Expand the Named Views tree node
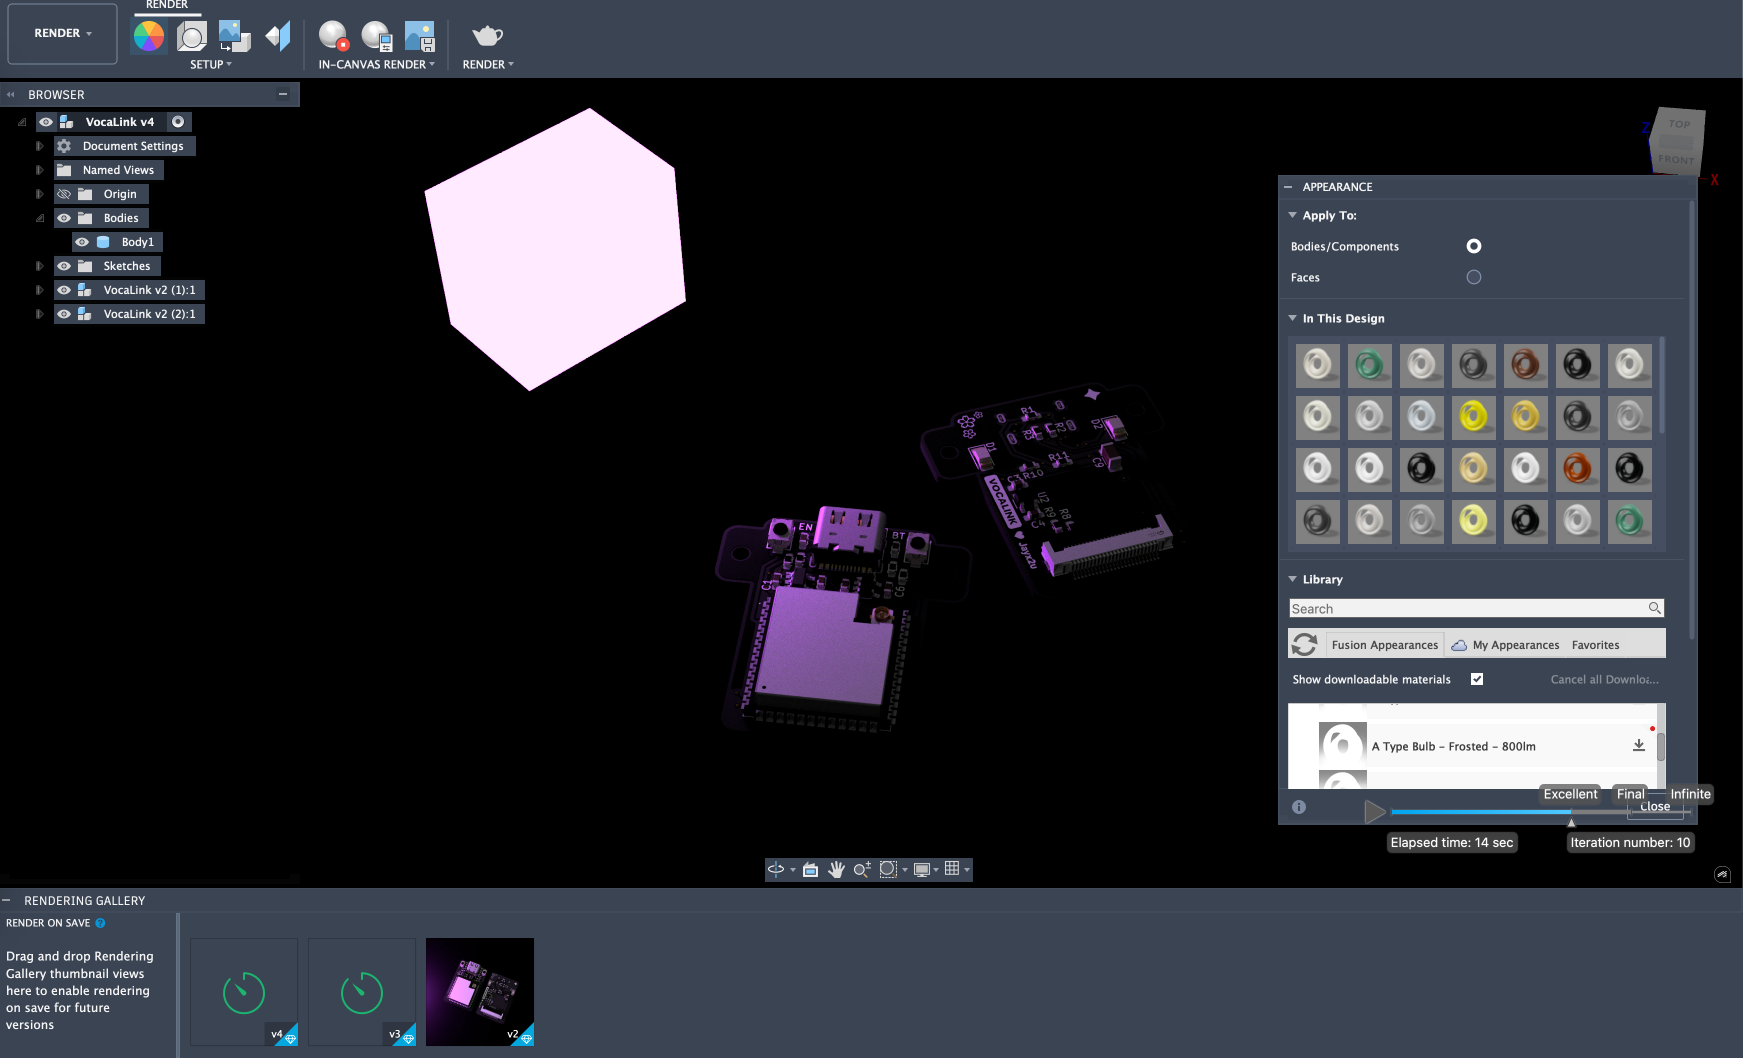This screenshot has width=1743, height=1058. [39, 170]
